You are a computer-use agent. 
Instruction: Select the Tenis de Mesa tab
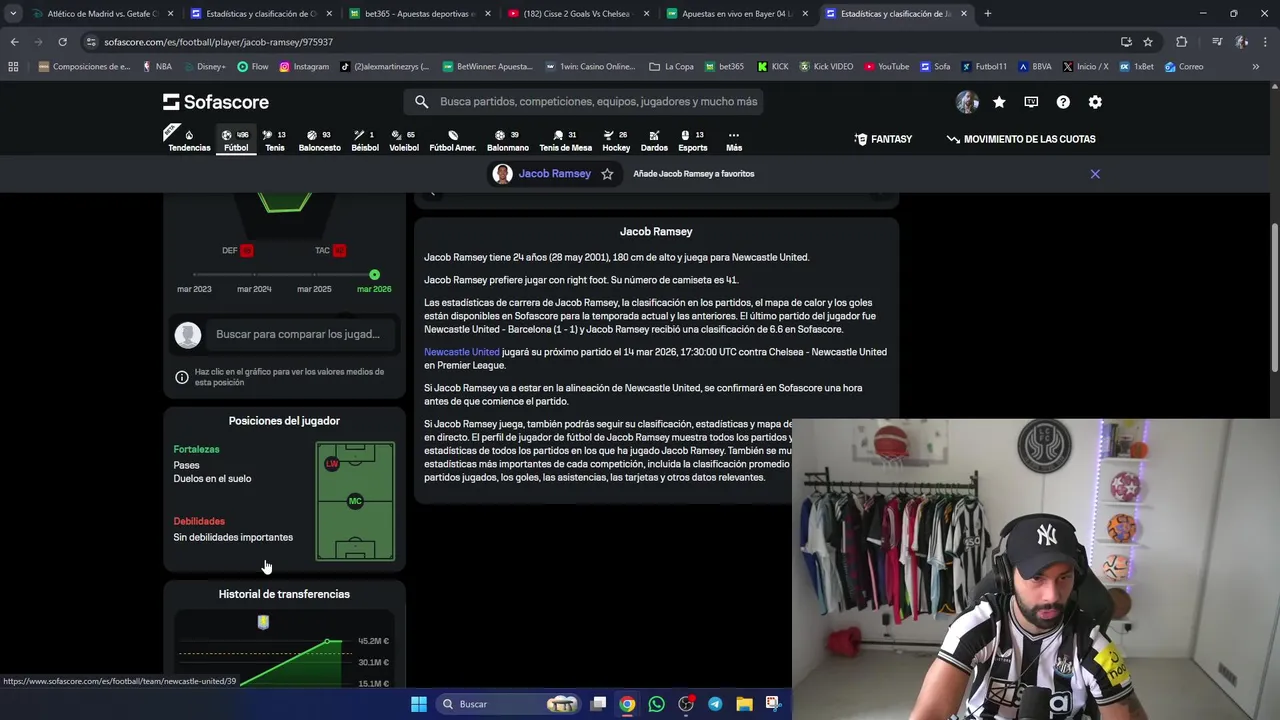pos(566,140)
